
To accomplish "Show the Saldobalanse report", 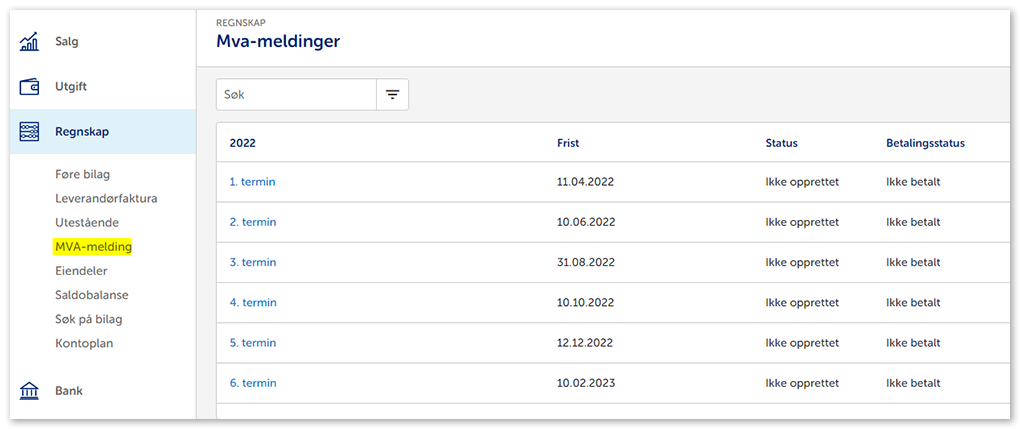I will [x=92, y=295].
